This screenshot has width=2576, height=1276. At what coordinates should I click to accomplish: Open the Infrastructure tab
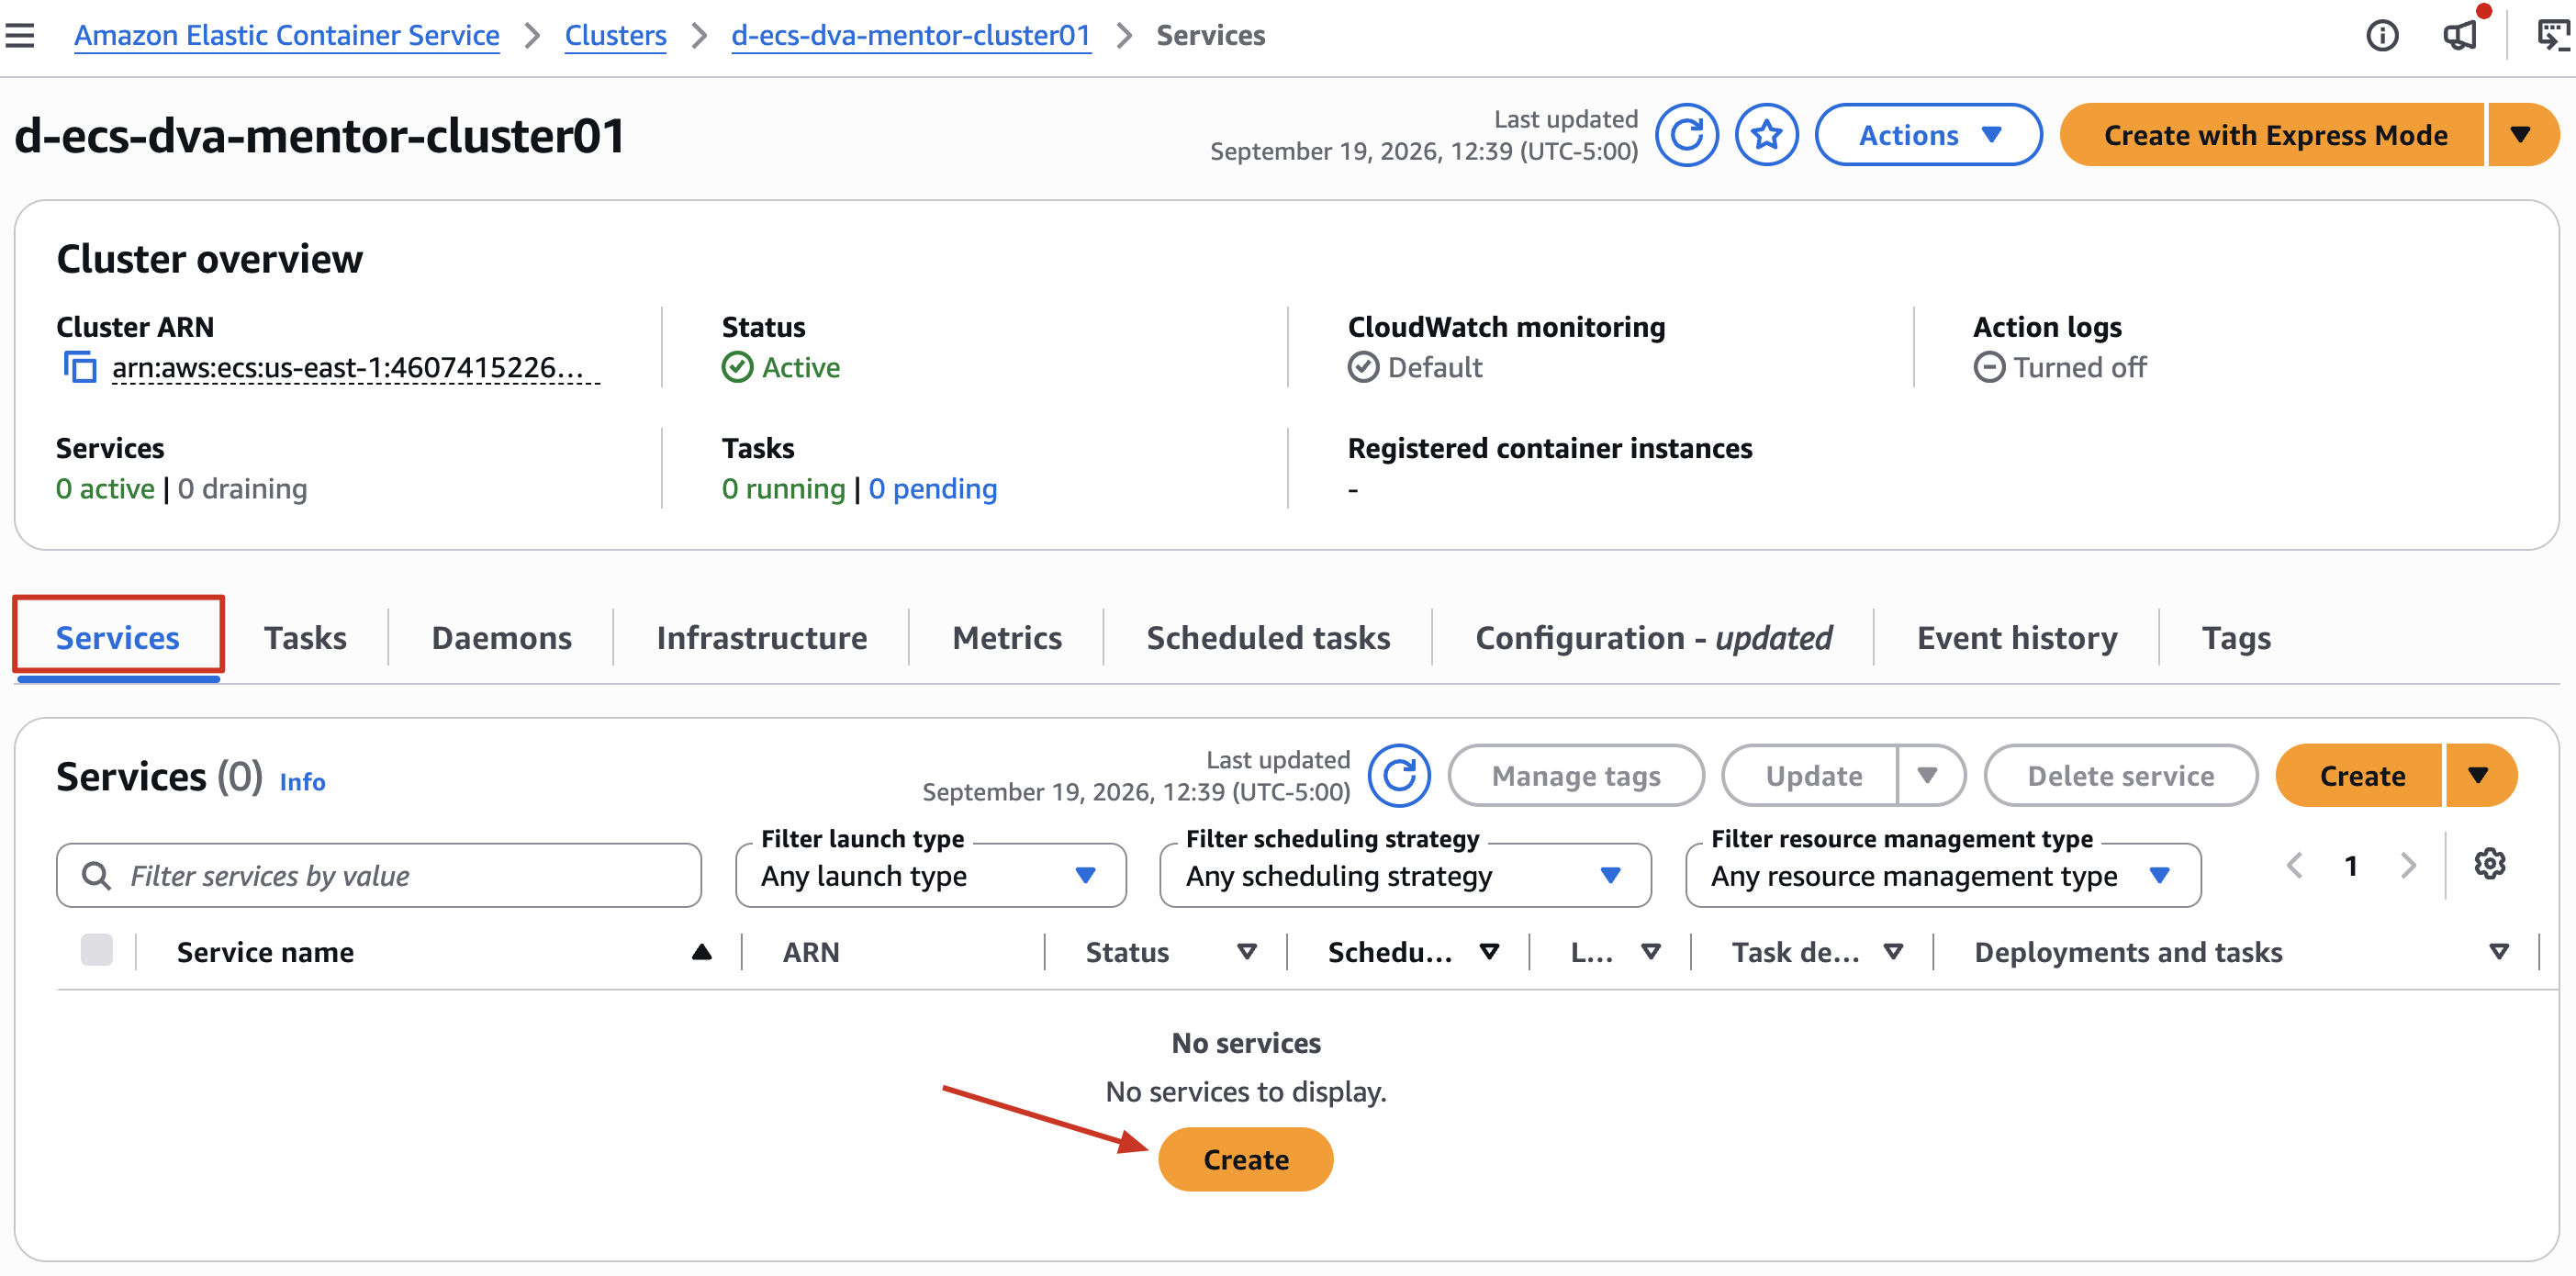[x=761, y=638]
